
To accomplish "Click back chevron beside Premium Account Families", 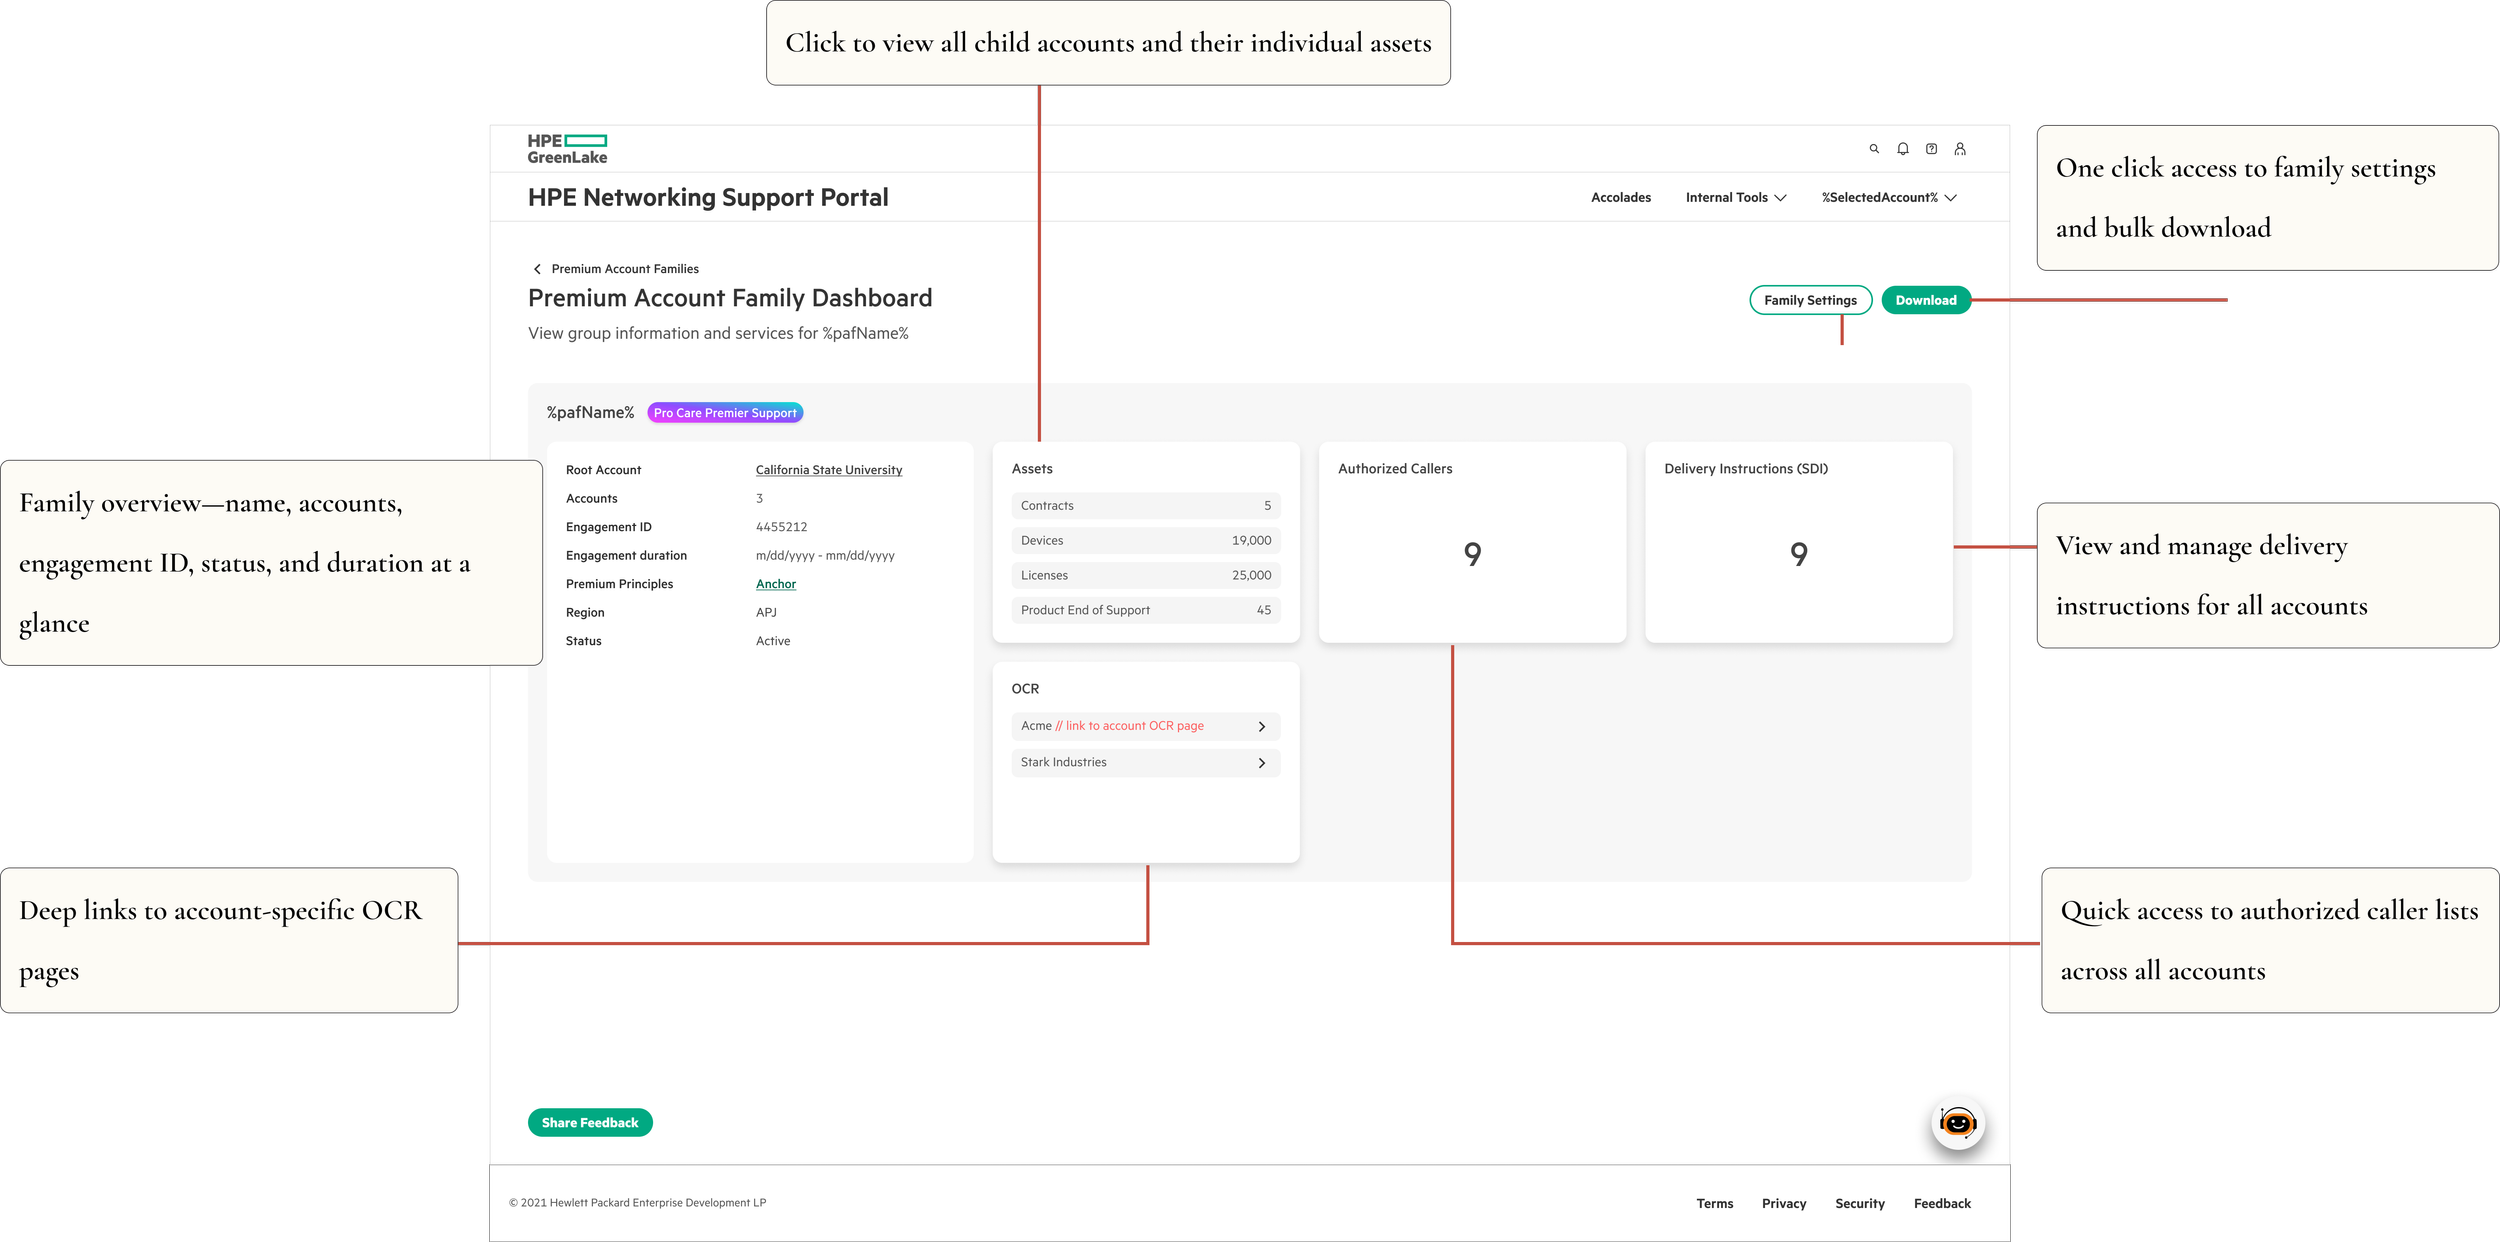I will [537, 269].
